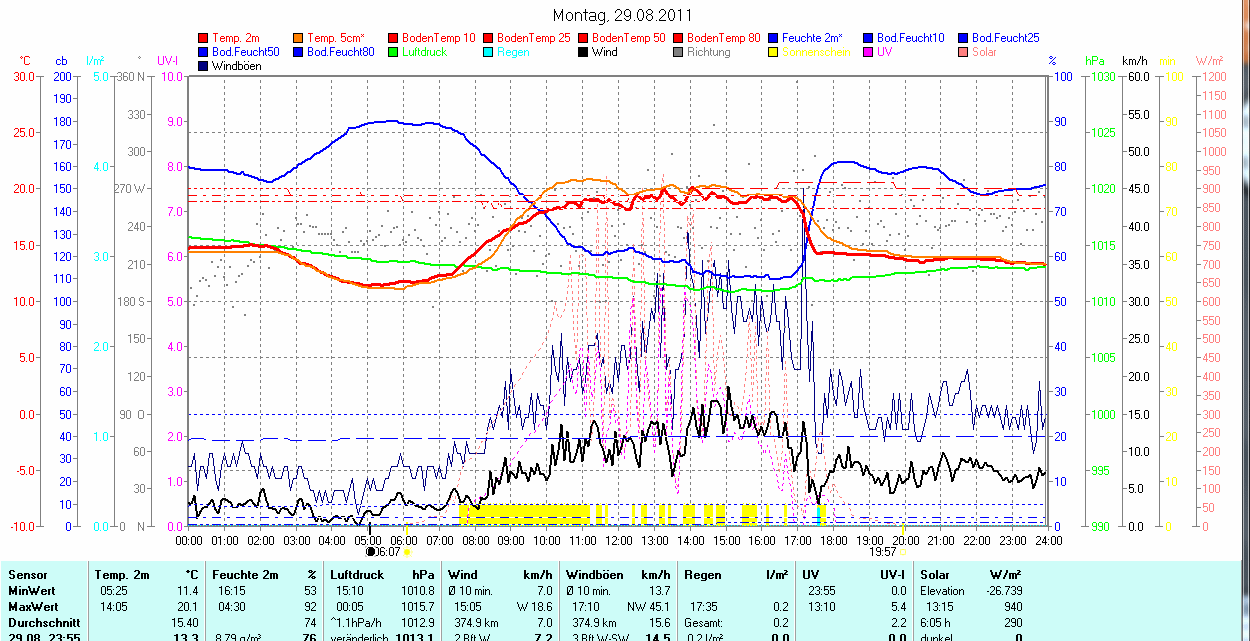Click the chart title Montag, 29.08.2011

pyautogui.click(x=621, y=15)
